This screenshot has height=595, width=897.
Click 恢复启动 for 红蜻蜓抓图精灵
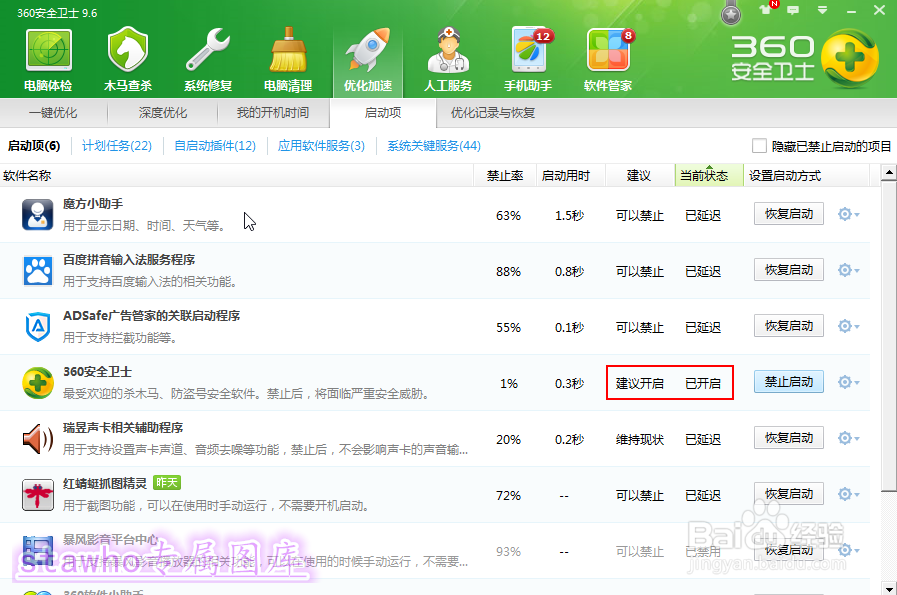pos(788,493)
